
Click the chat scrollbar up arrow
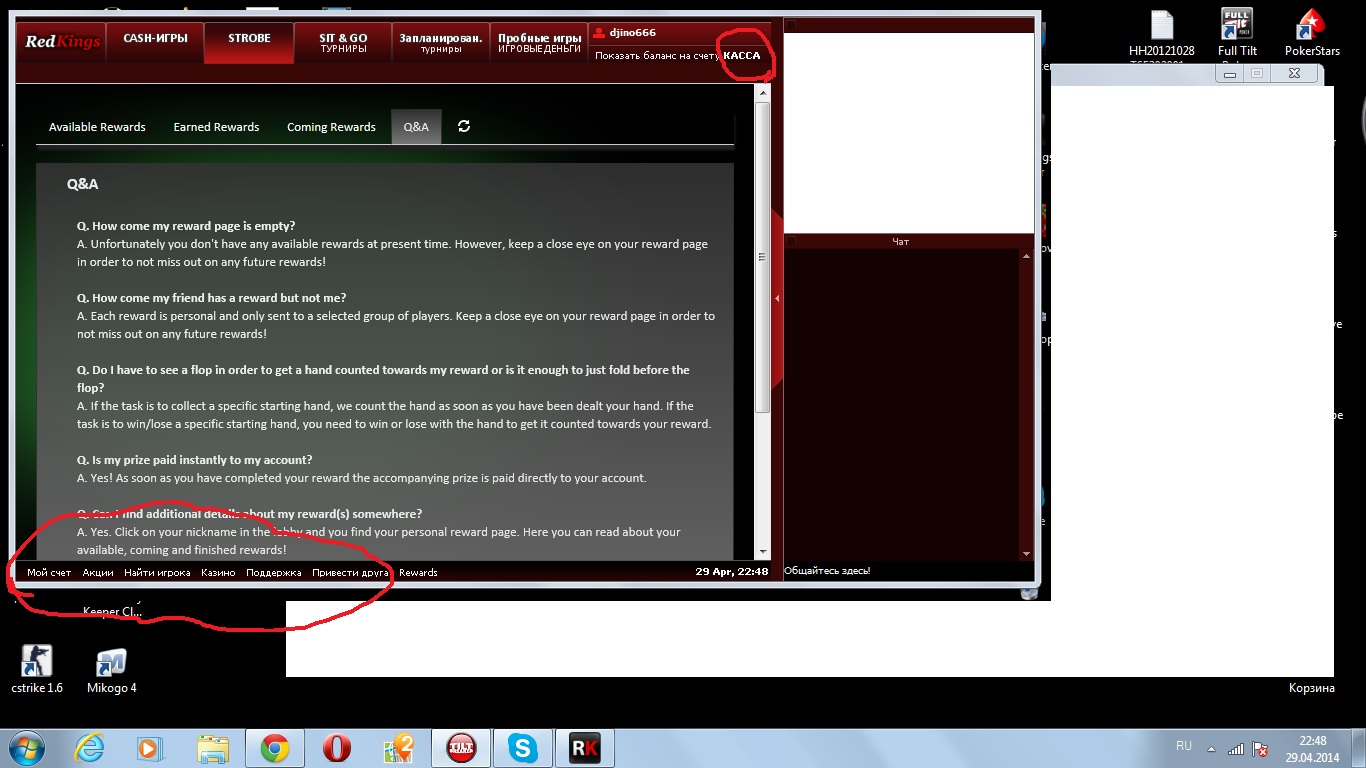click(1026, 257)
